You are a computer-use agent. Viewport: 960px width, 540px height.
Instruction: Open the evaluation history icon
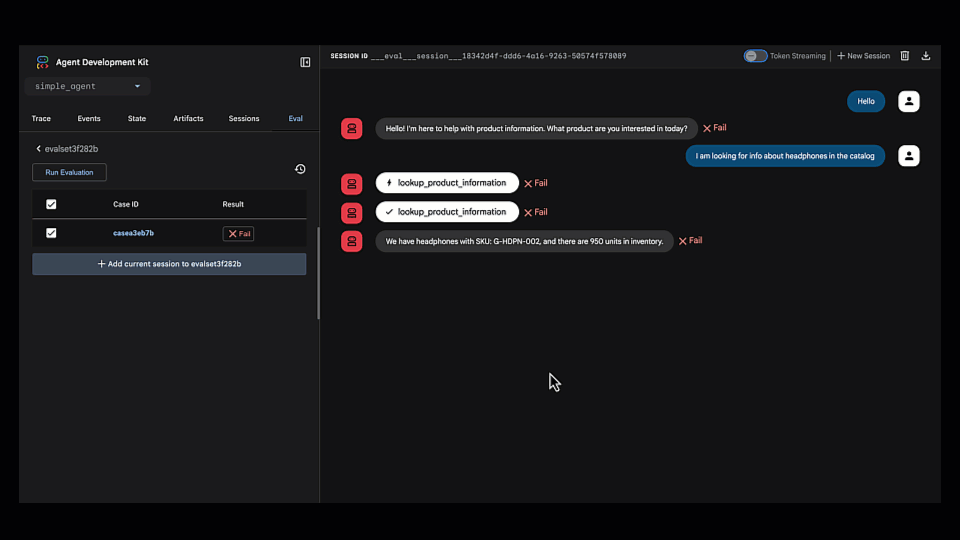(300, 169)
